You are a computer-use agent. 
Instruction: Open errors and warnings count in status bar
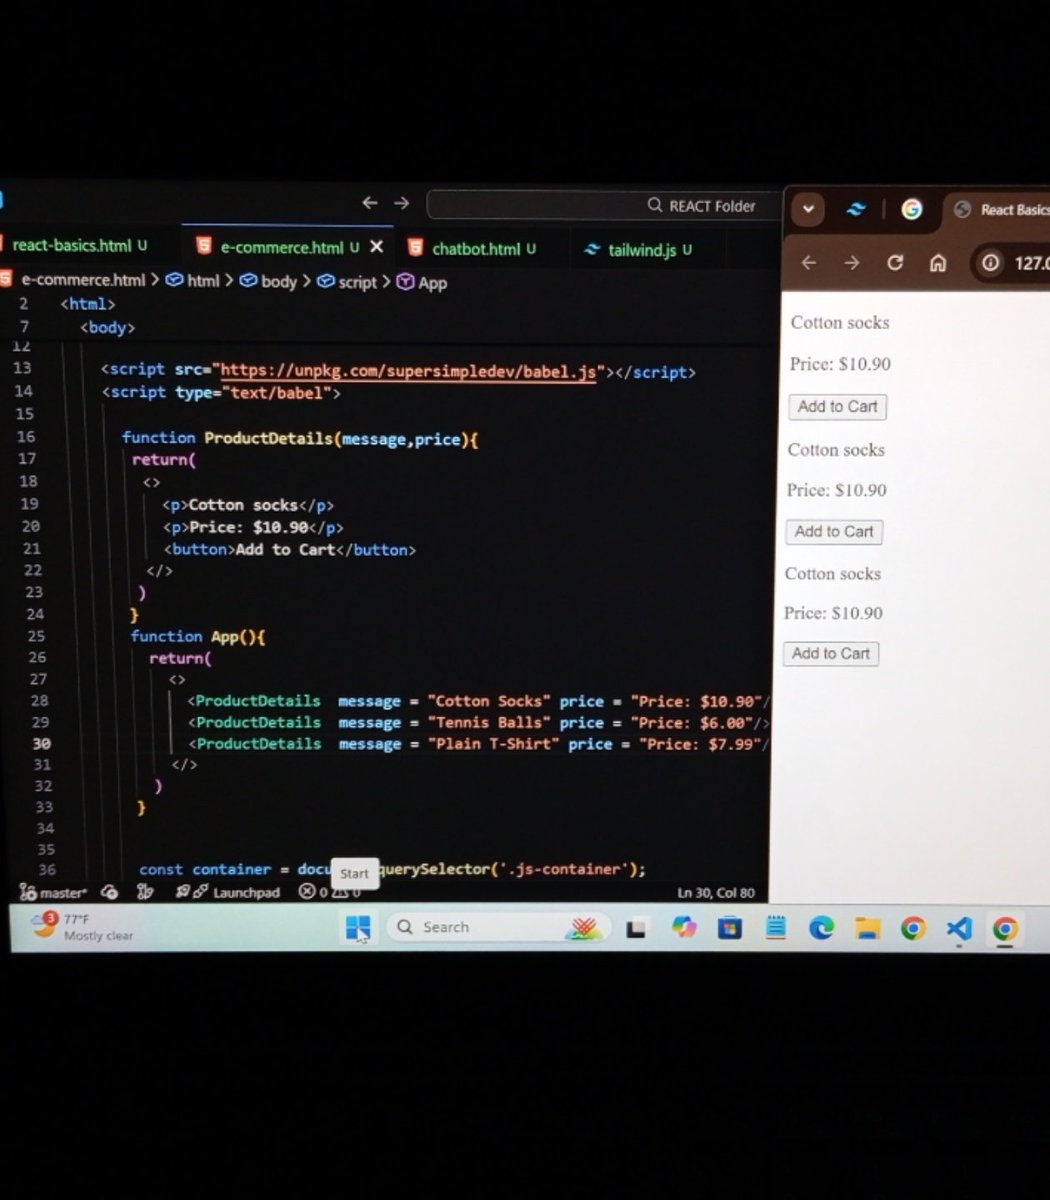pos(330,892)
